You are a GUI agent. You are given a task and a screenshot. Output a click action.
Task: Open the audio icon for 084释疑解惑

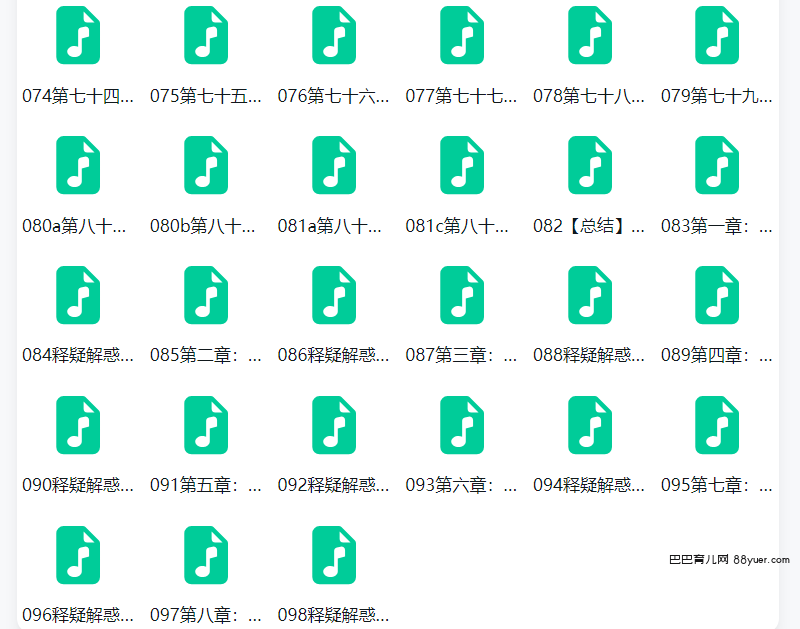78,295
